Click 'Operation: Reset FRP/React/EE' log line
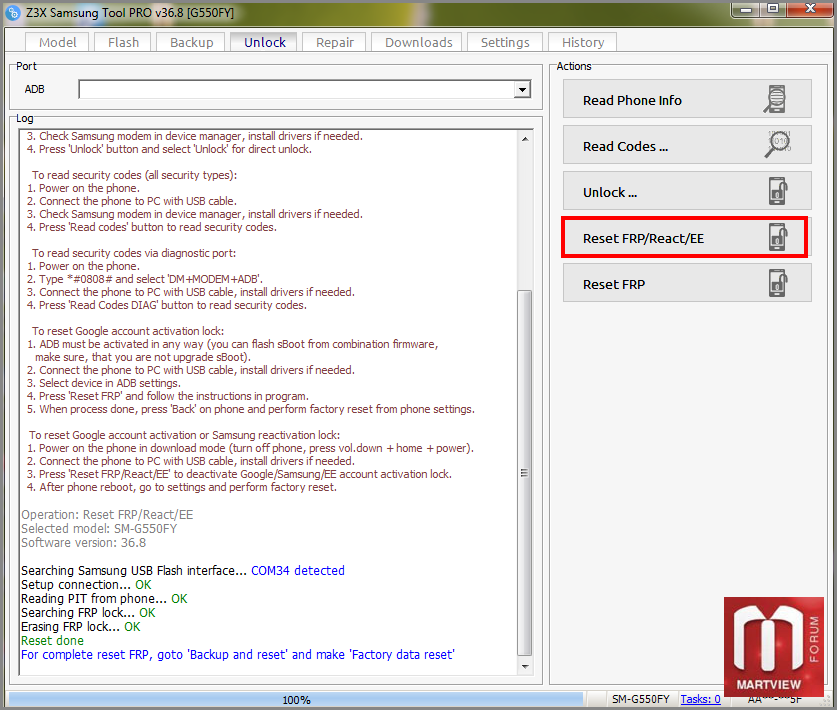 pos(107,515)
